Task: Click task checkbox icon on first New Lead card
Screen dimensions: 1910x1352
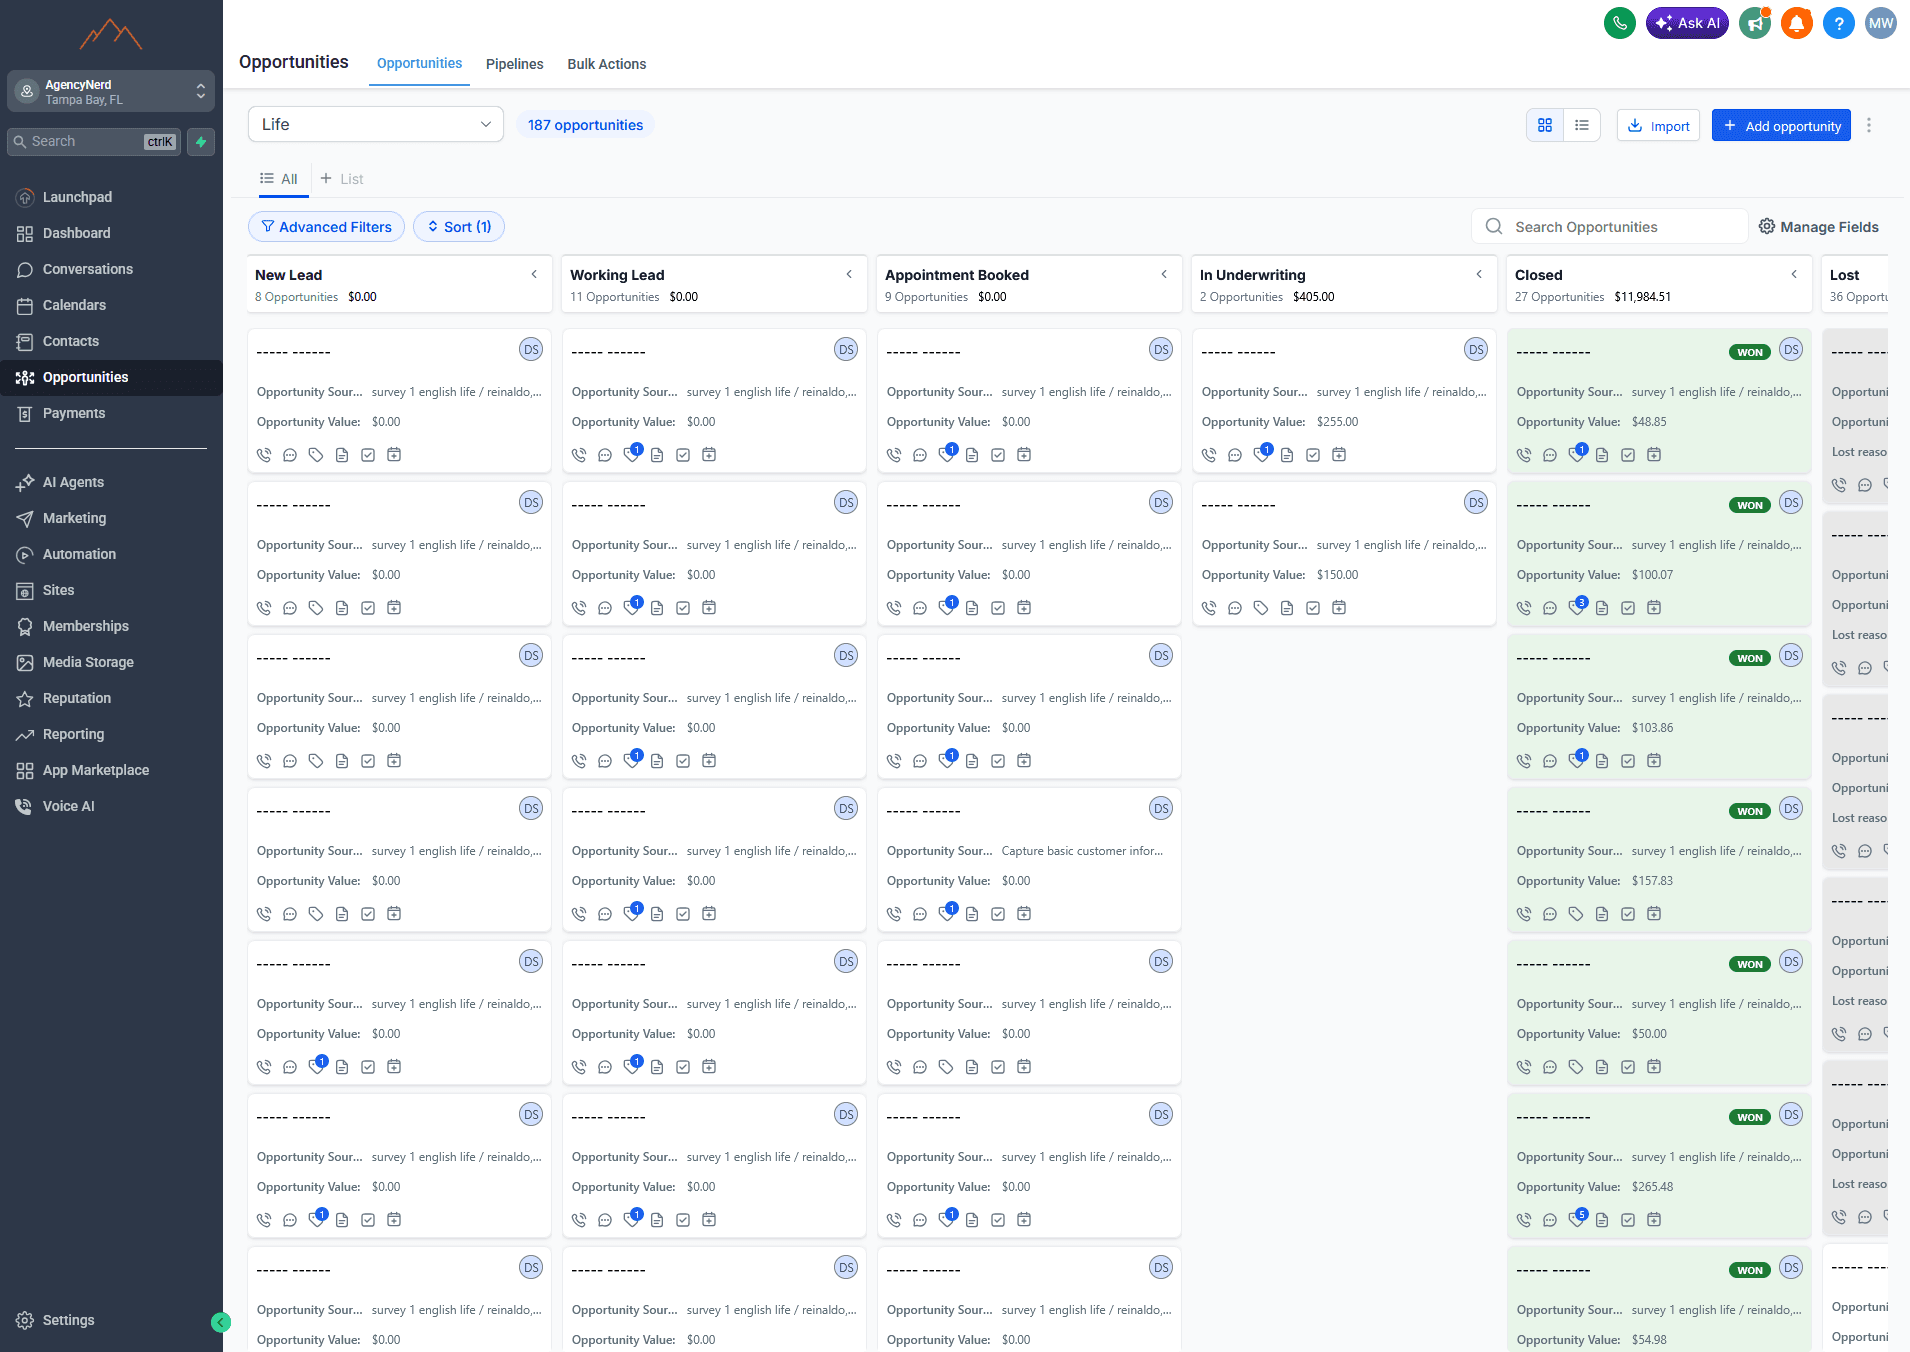Action: [368, 455]
